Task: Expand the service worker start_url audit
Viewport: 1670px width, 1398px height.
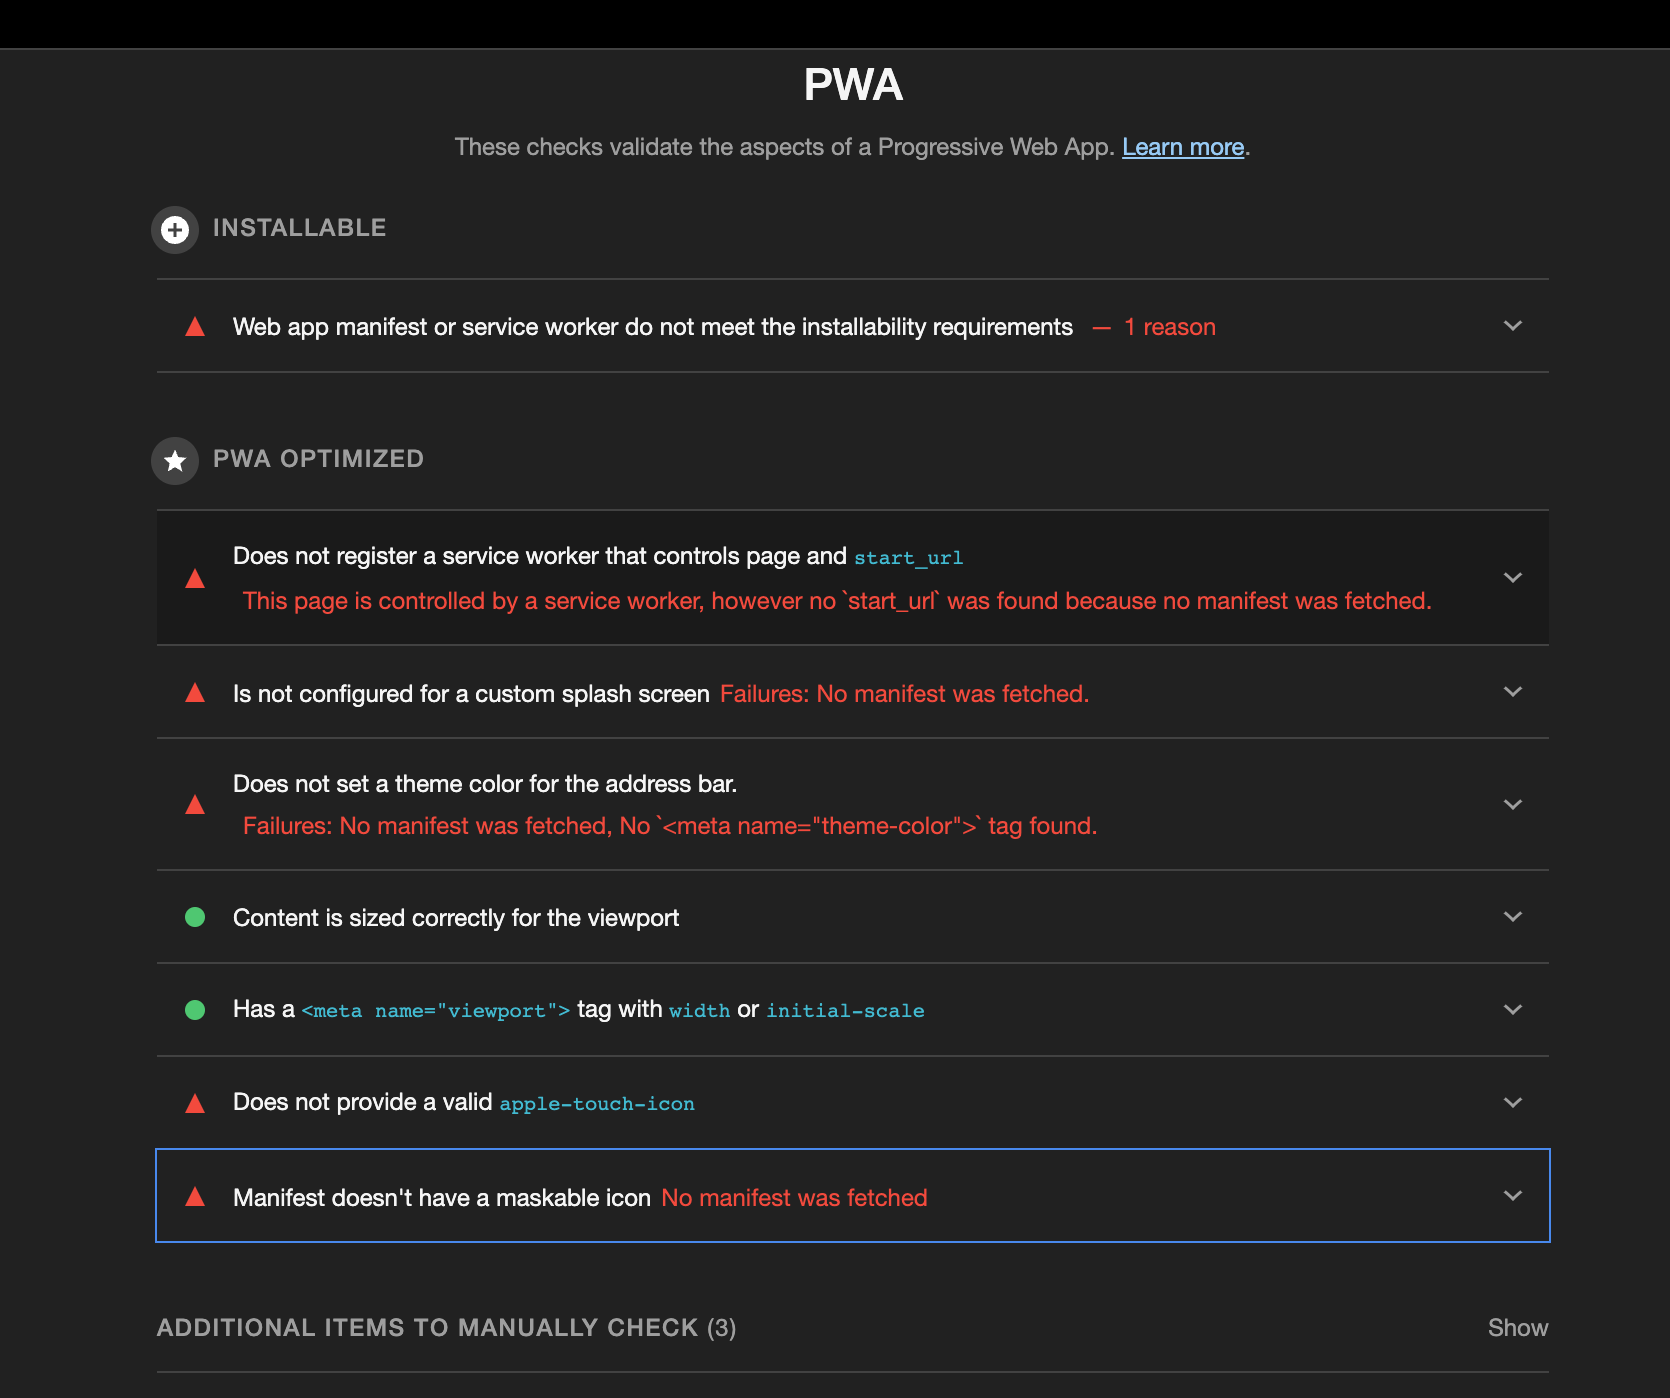Action: tap(1513, 578)
